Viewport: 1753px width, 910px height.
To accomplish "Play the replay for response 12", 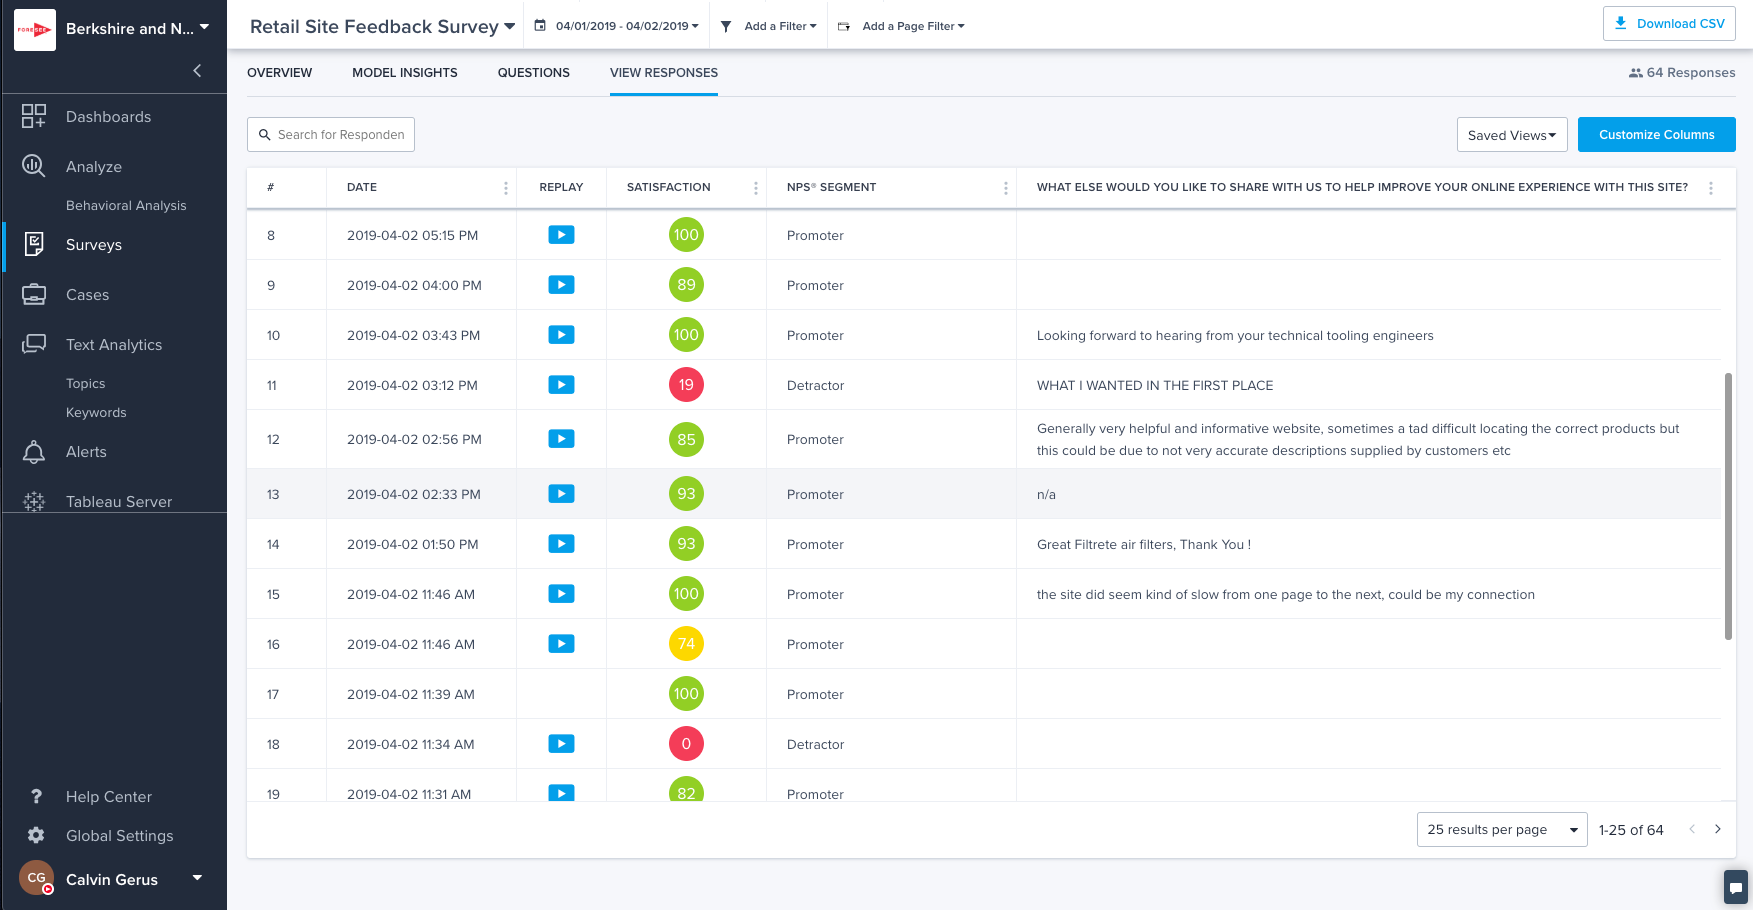I will pos(561,439).
